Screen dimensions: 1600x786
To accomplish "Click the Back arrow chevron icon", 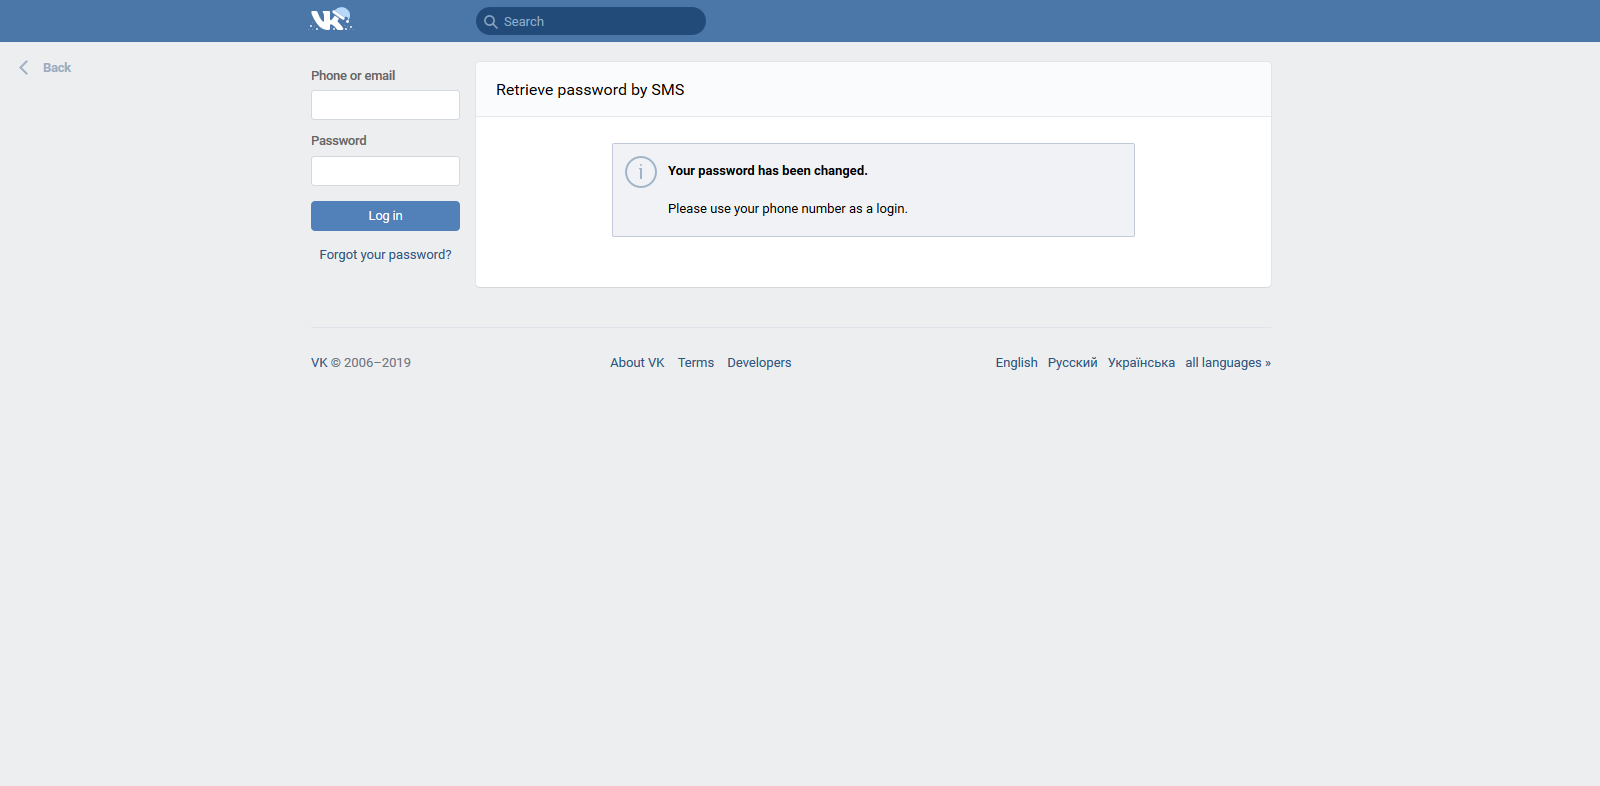I will pos(24,68).
